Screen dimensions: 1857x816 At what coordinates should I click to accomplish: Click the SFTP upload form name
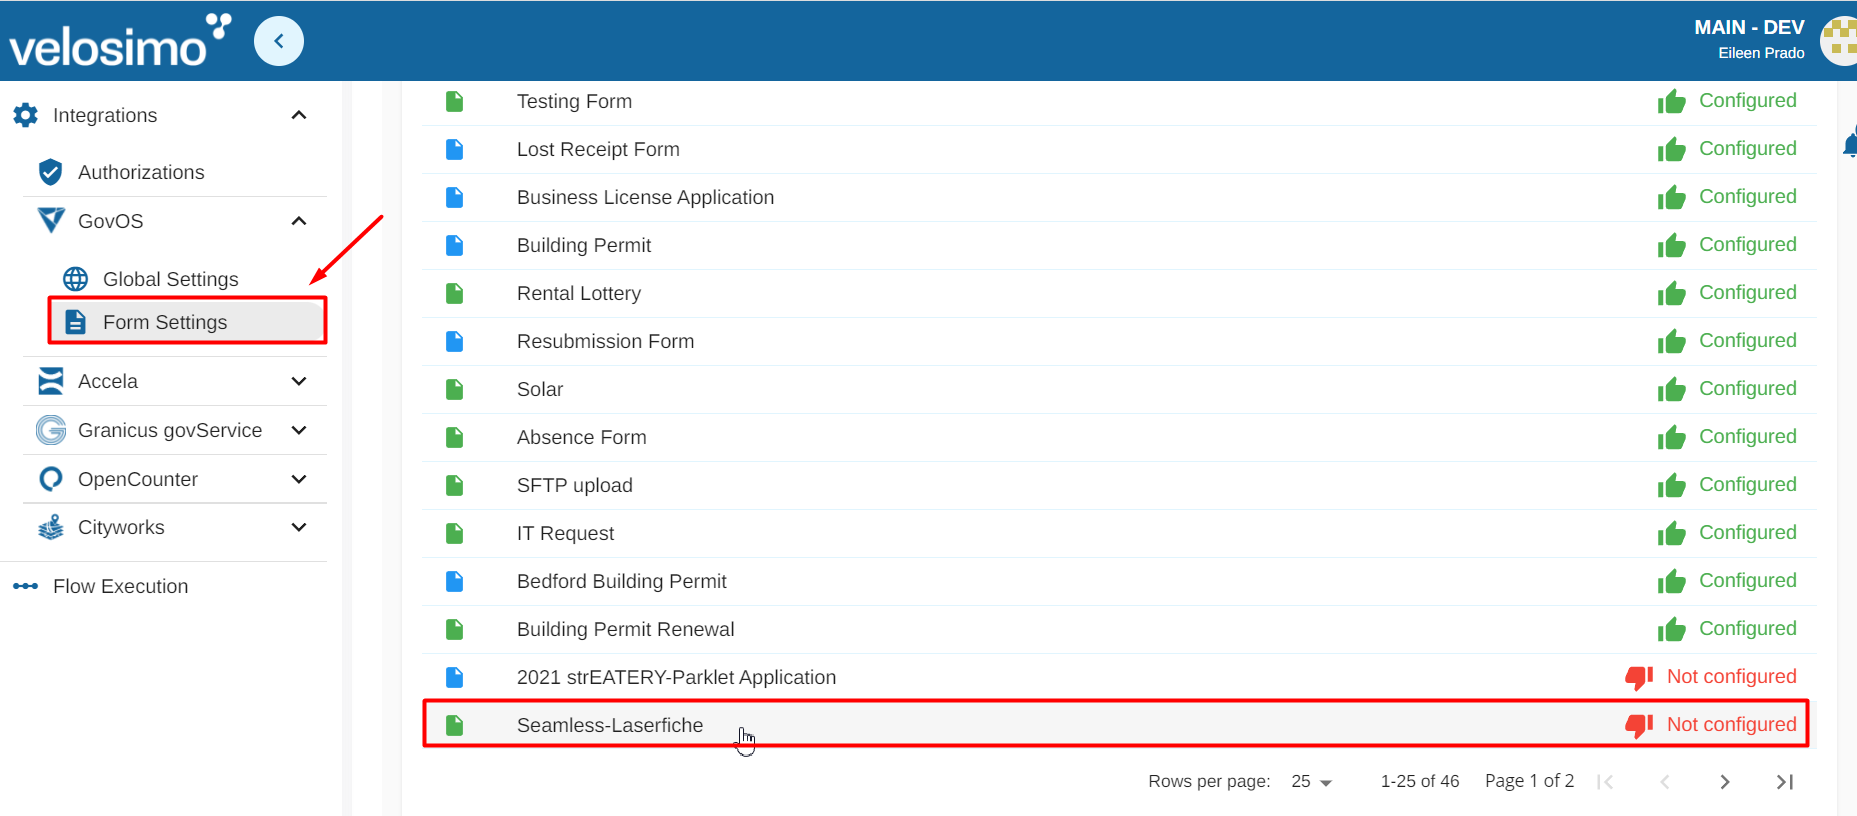tap(575, 485)
